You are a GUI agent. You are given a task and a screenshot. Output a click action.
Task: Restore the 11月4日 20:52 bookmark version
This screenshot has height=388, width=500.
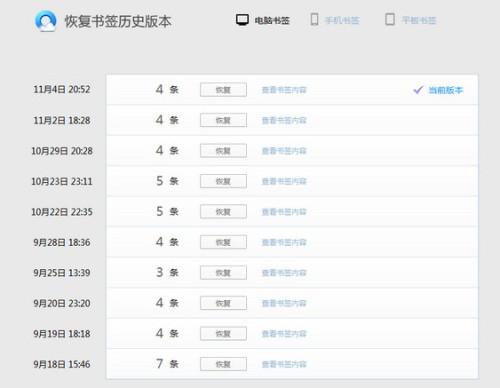tap(223, 90)
